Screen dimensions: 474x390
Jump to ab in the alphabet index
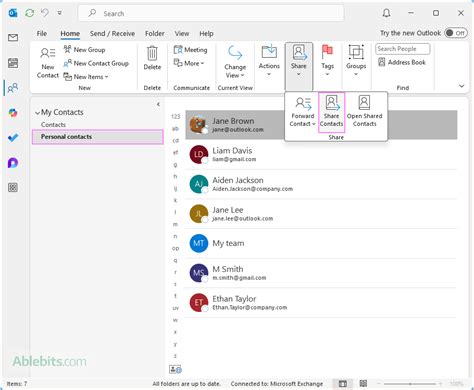coord(175,129)
